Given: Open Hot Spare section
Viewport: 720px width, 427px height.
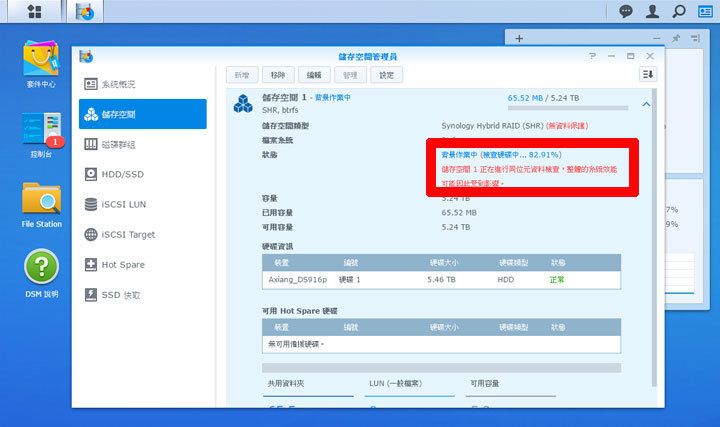Looking at the screenshot, I should click(143, 264).
